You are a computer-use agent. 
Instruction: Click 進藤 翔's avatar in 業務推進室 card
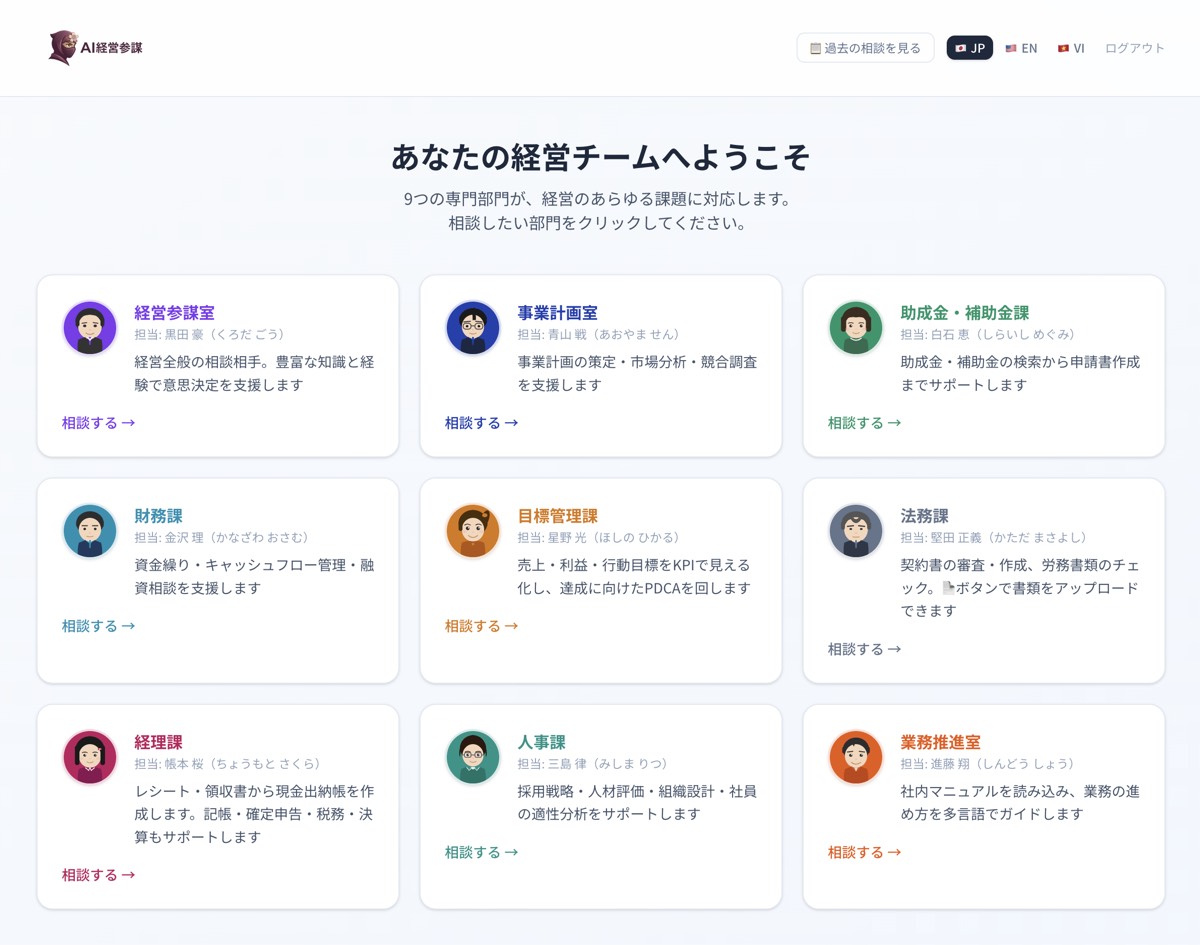click(854, 757)
